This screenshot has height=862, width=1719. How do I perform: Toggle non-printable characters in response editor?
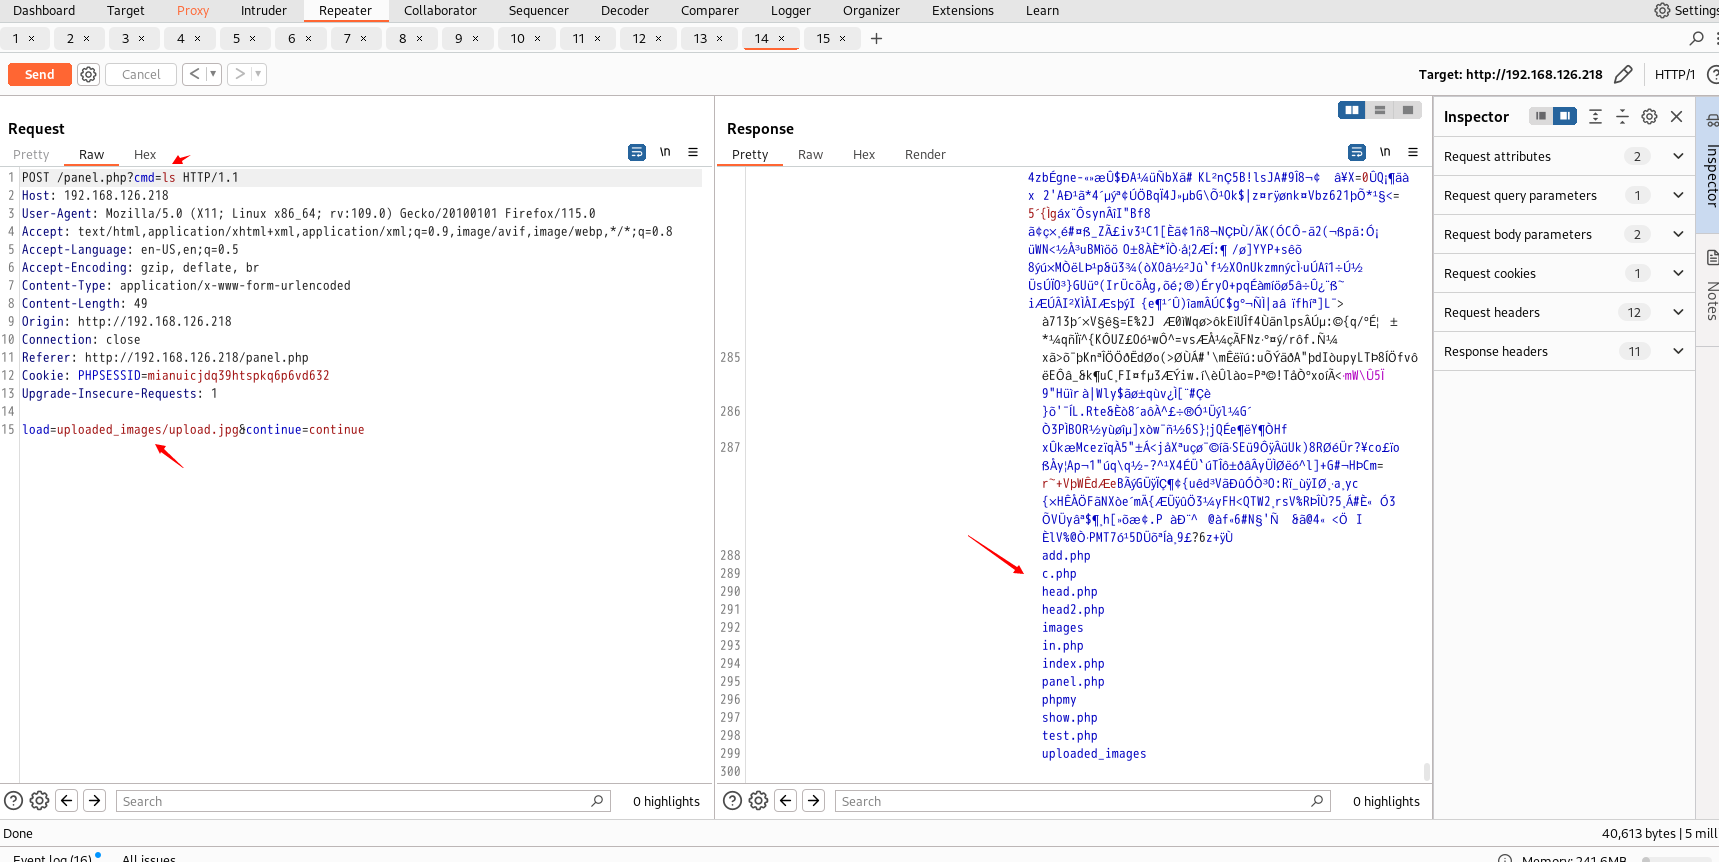coord(1385,152)
